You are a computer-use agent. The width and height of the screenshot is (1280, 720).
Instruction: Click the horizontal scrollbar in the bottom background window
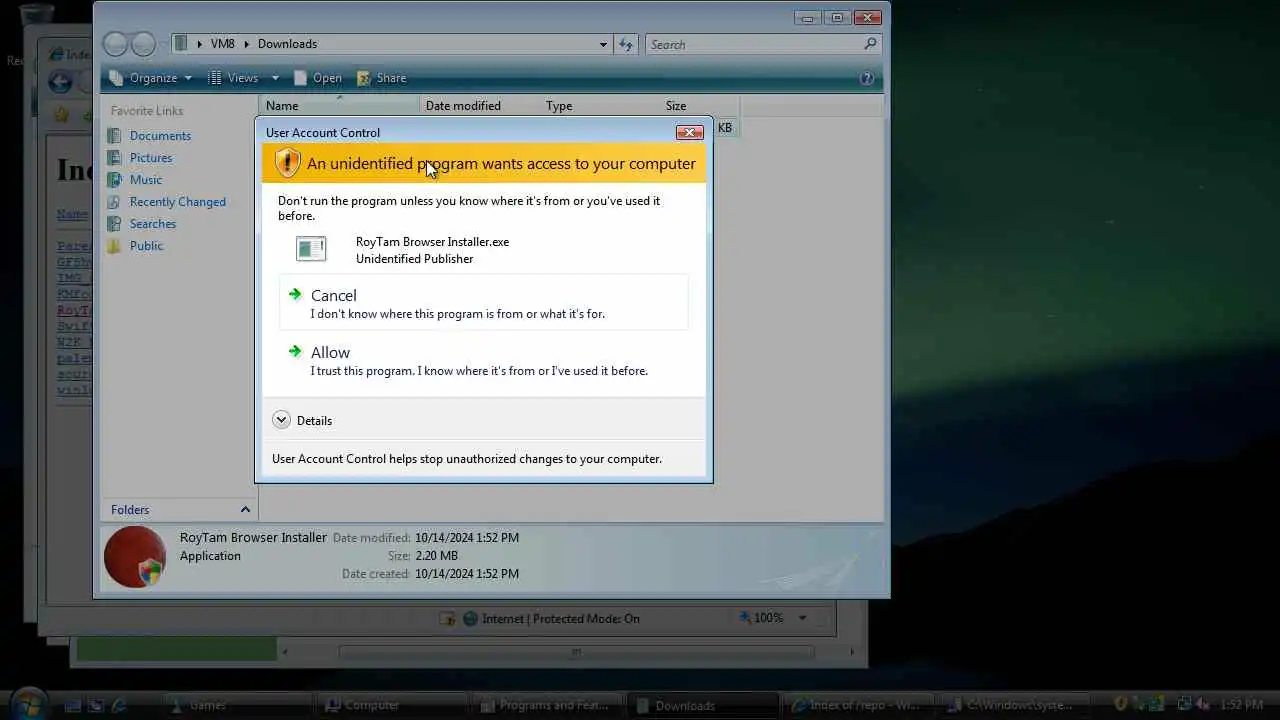tap(575, 652)
